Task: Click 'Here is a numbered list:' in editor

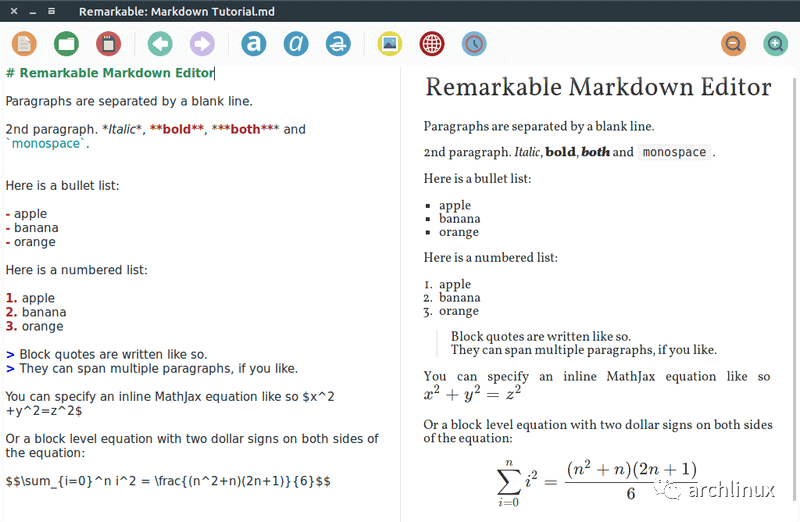Action: click(77, 269)
